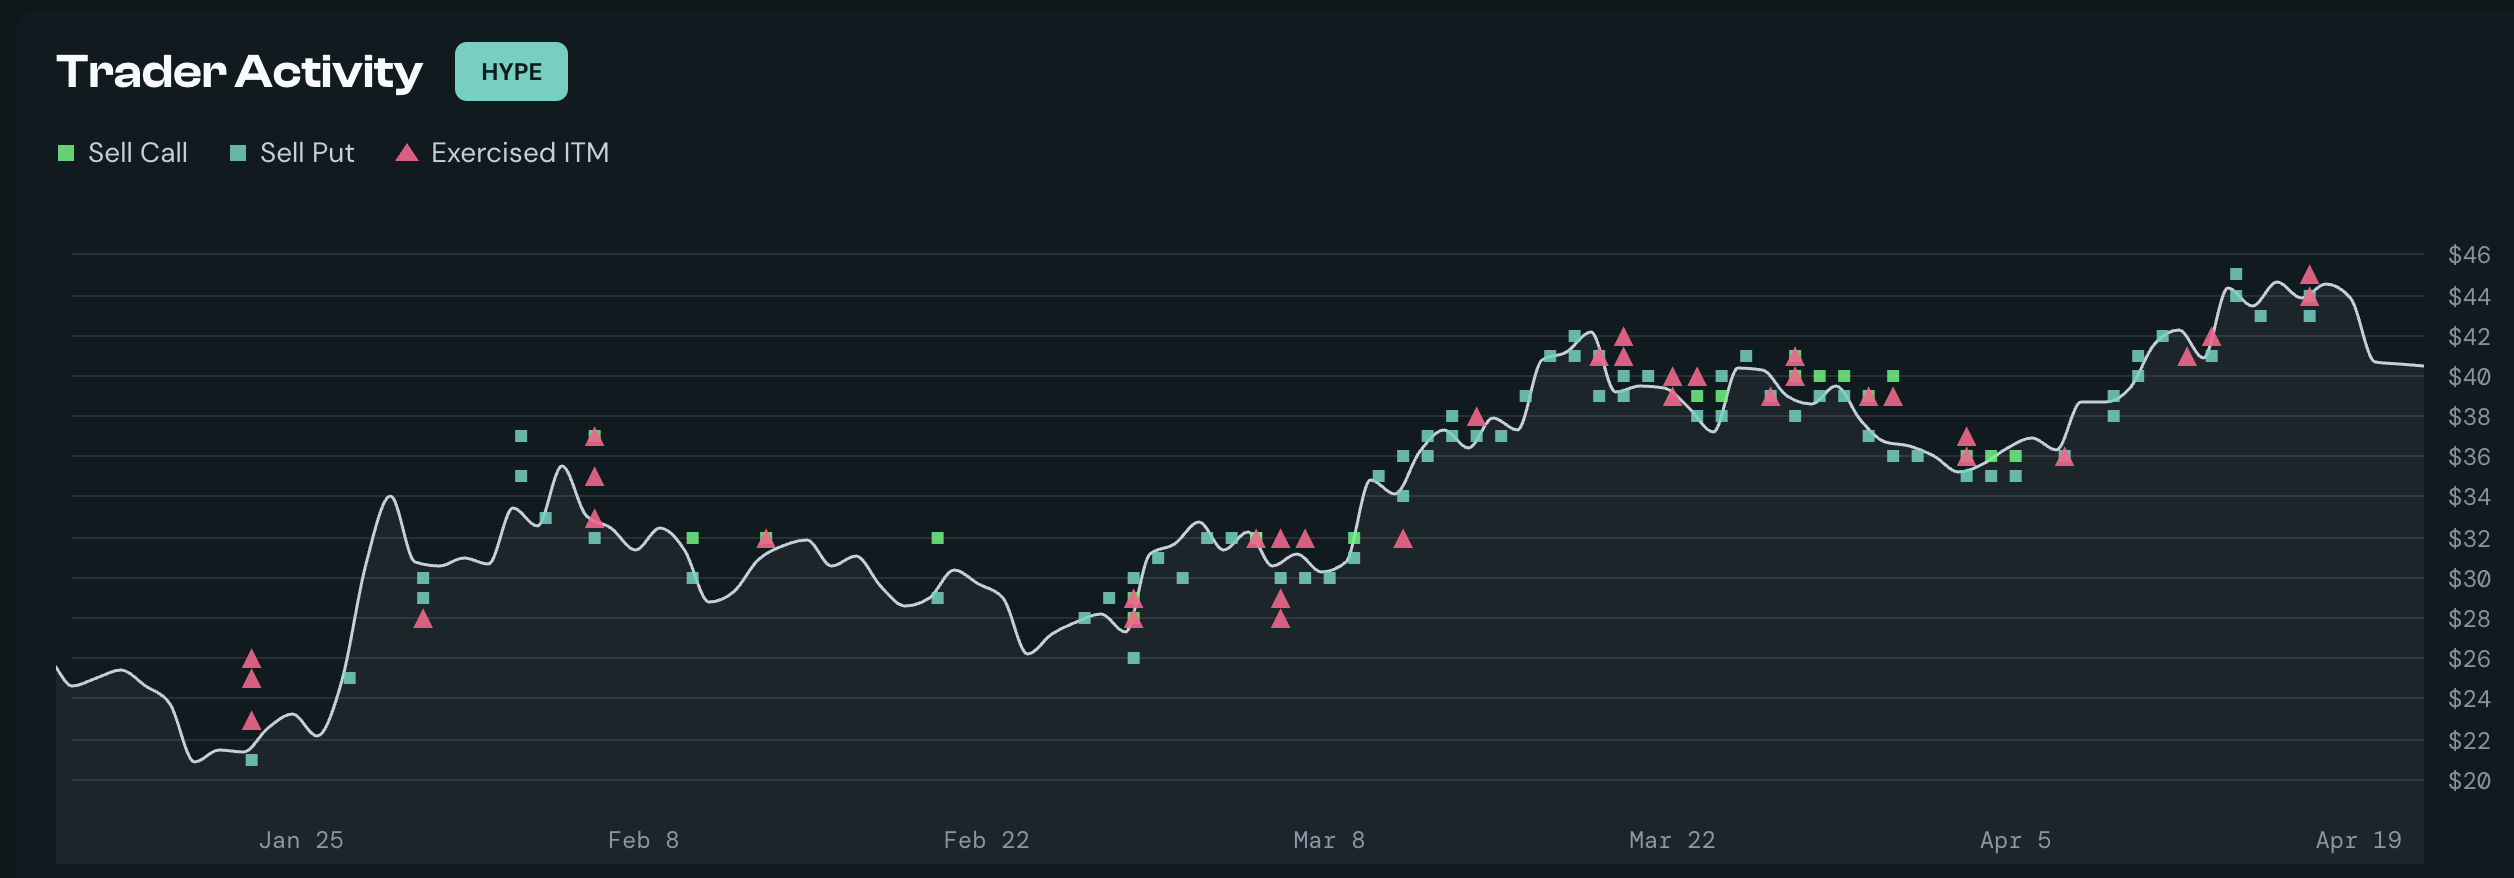
Task: Select the highest Exercised ITM triangle near $45
Action: [x=2309, y=275]
